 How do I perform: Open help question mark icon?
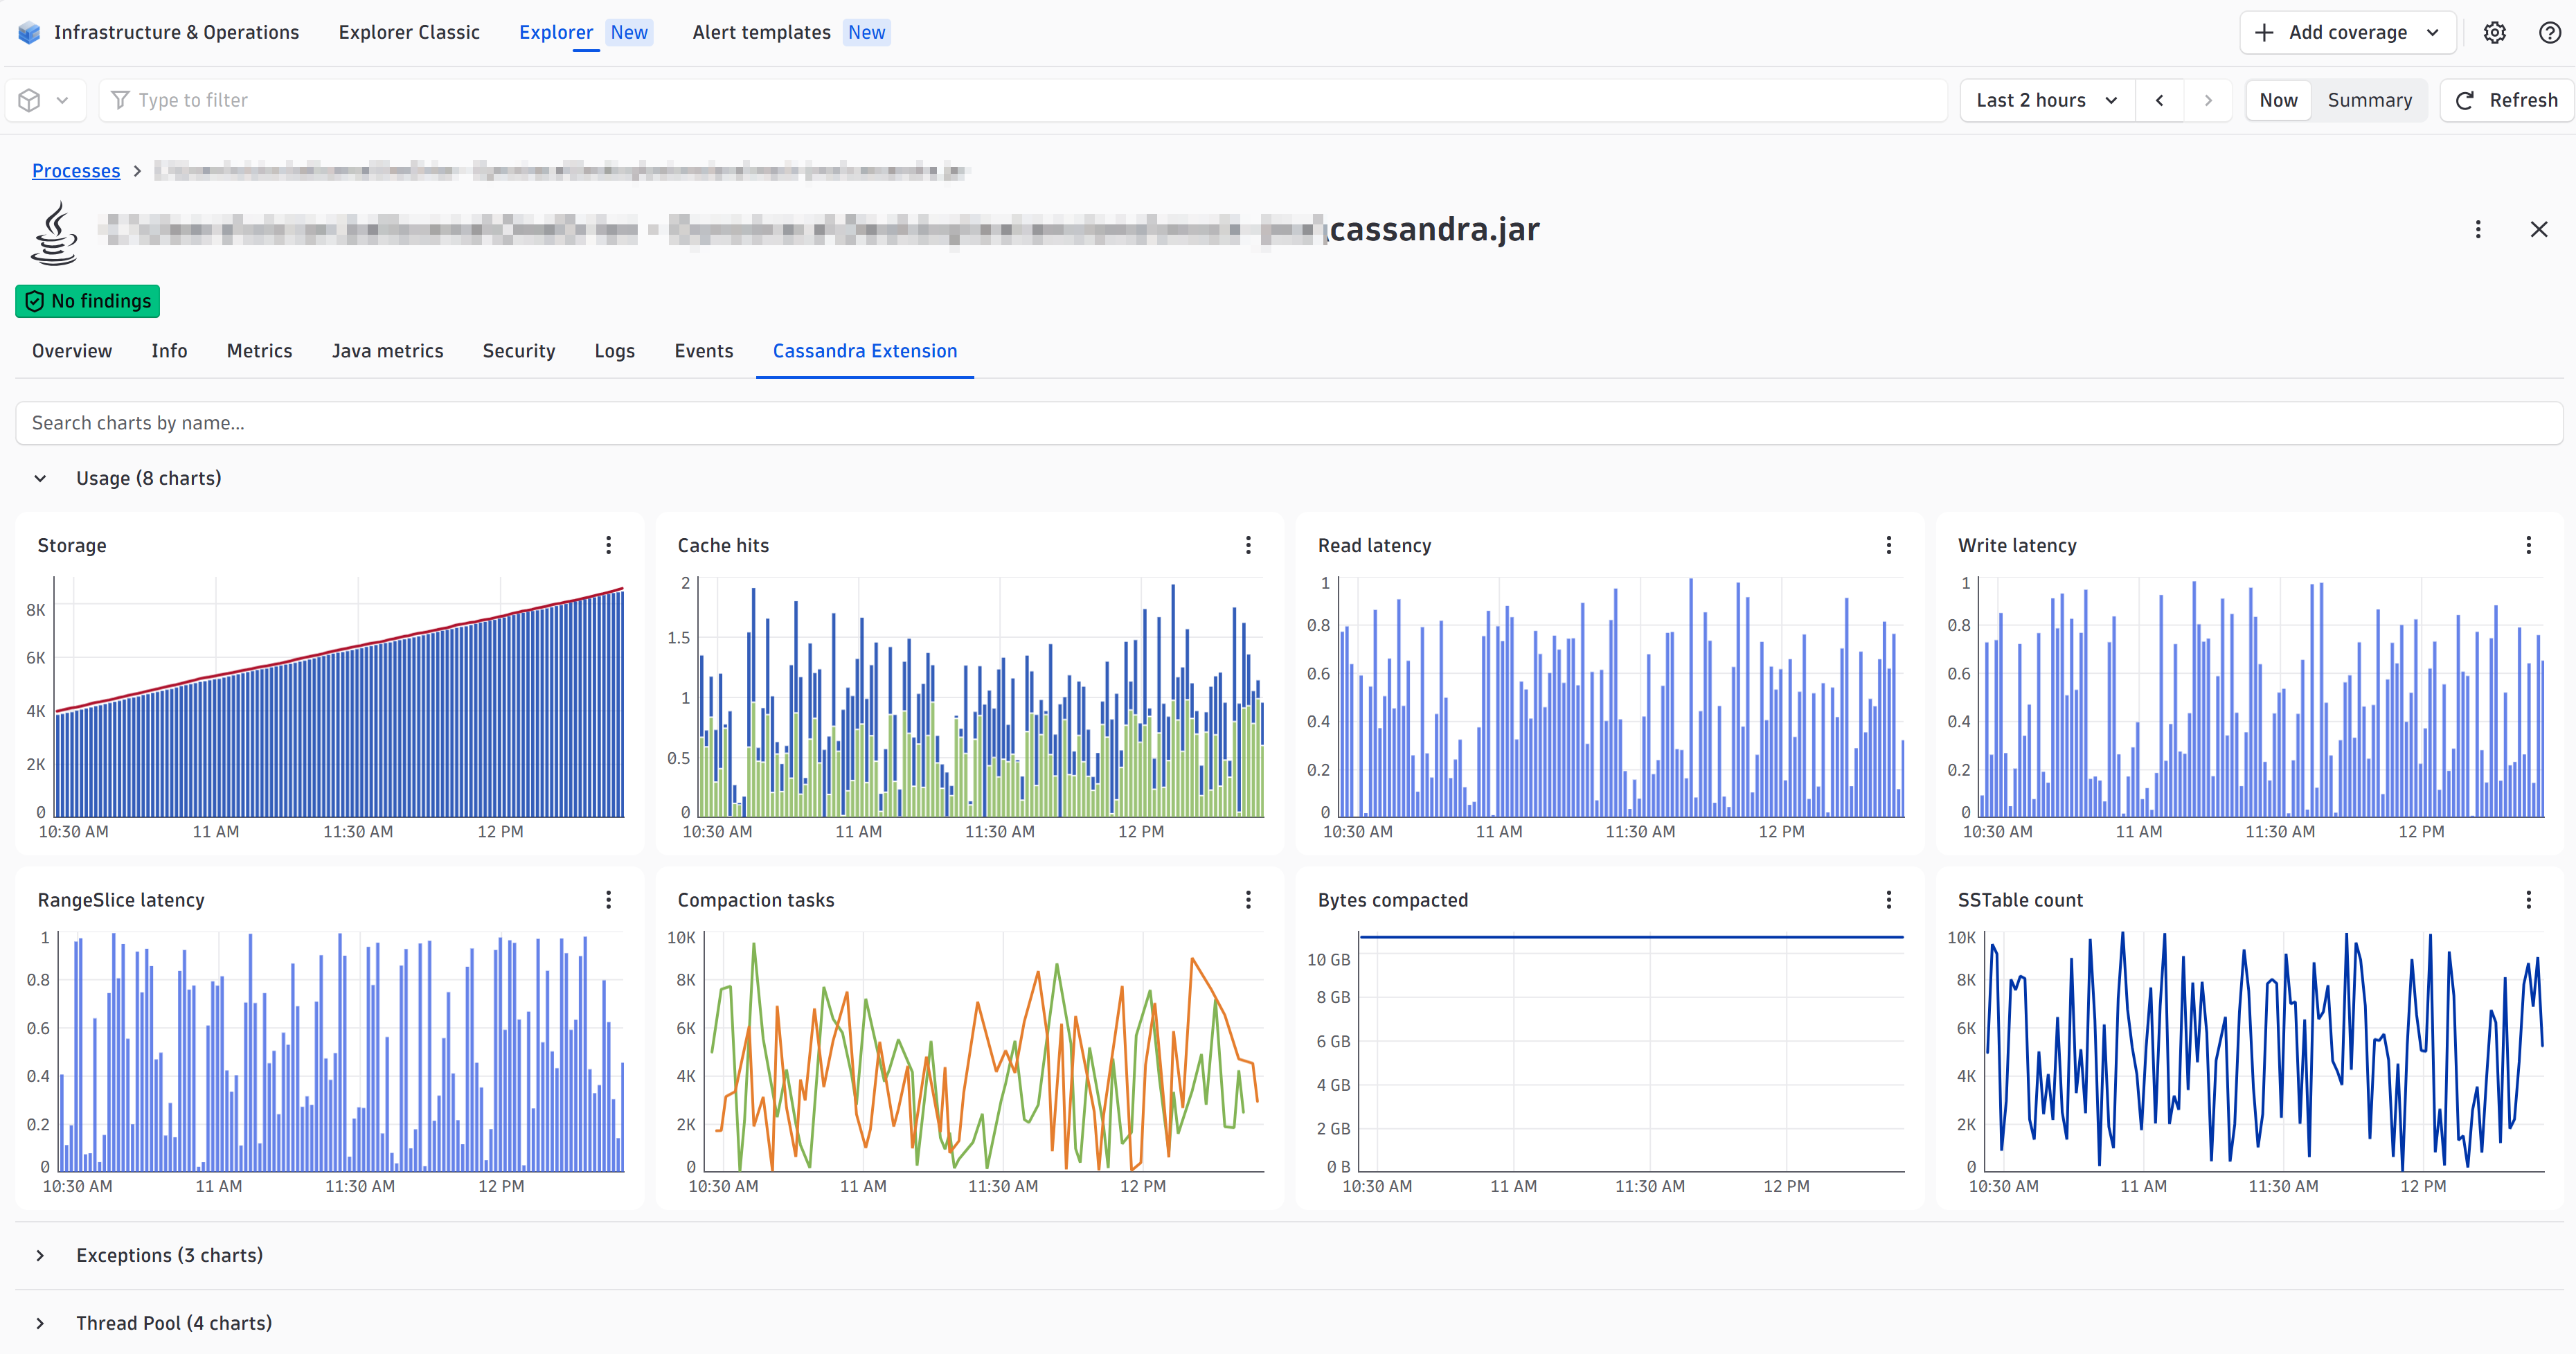[x=2550, y=32]
